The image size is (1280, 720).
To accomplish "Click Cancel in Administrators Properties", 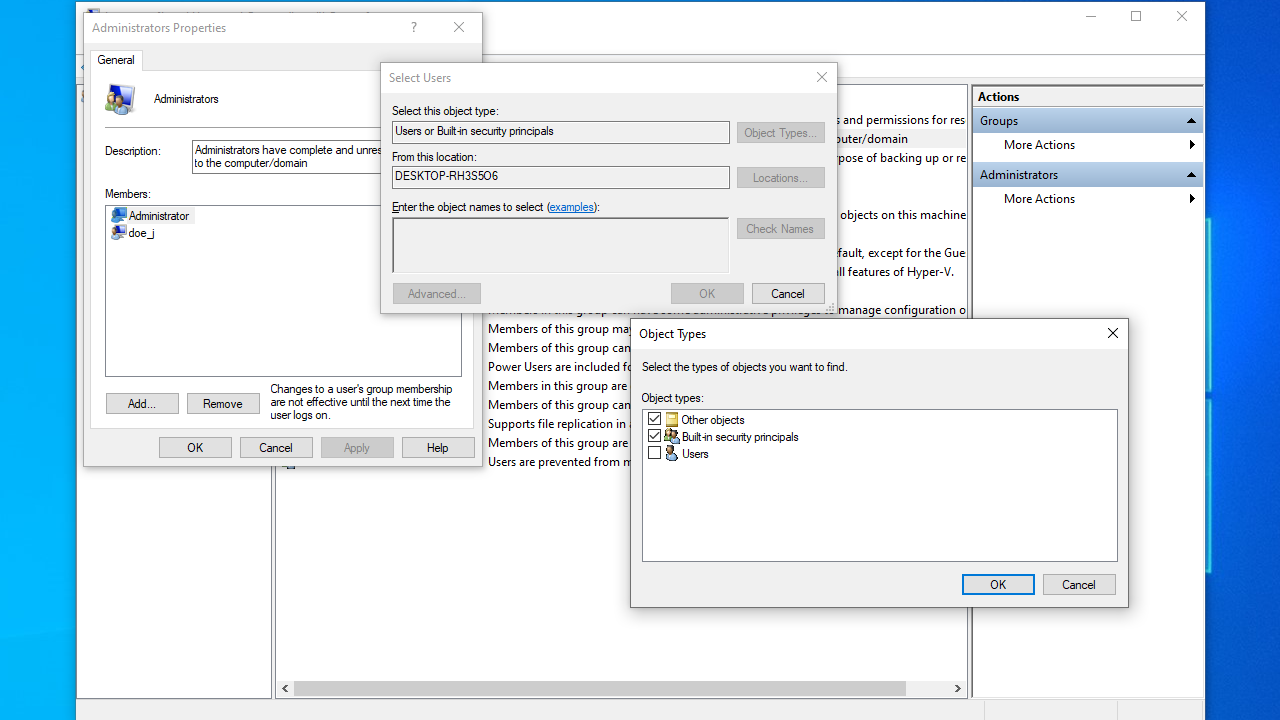I will pos(276,448).
